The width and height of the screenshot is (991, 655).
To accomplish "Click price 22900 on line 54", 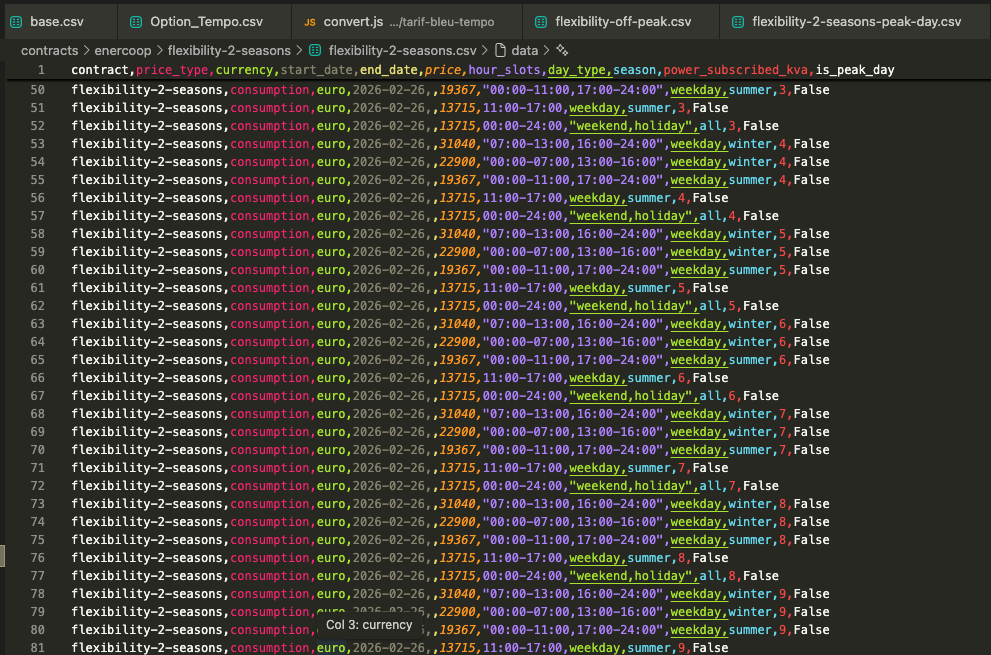I will [x=458, y=162].
